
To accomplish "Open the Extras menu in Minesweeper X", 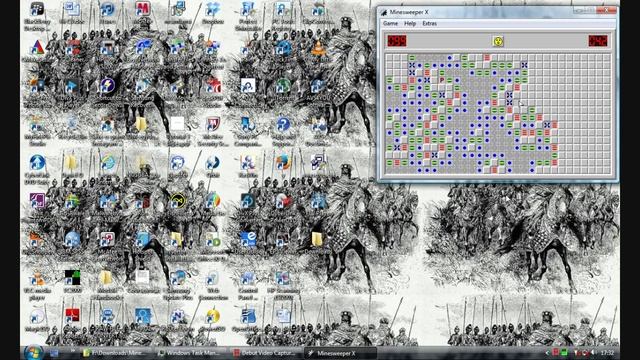I will [x=429, y=24].
